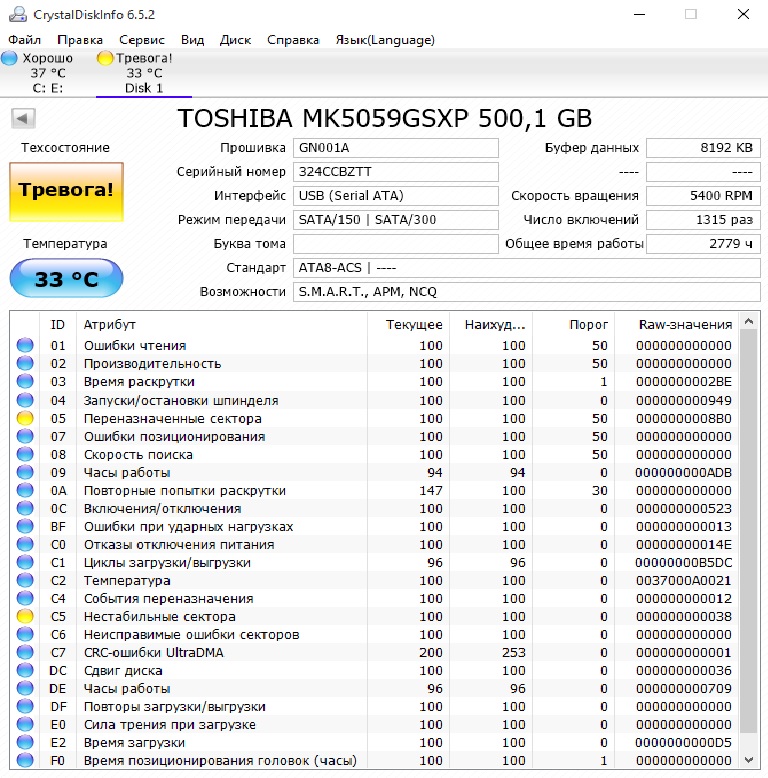Click the rotation speed field 5400 RPM
Viewport: 768px width, 778px height.
coord(703,195)
